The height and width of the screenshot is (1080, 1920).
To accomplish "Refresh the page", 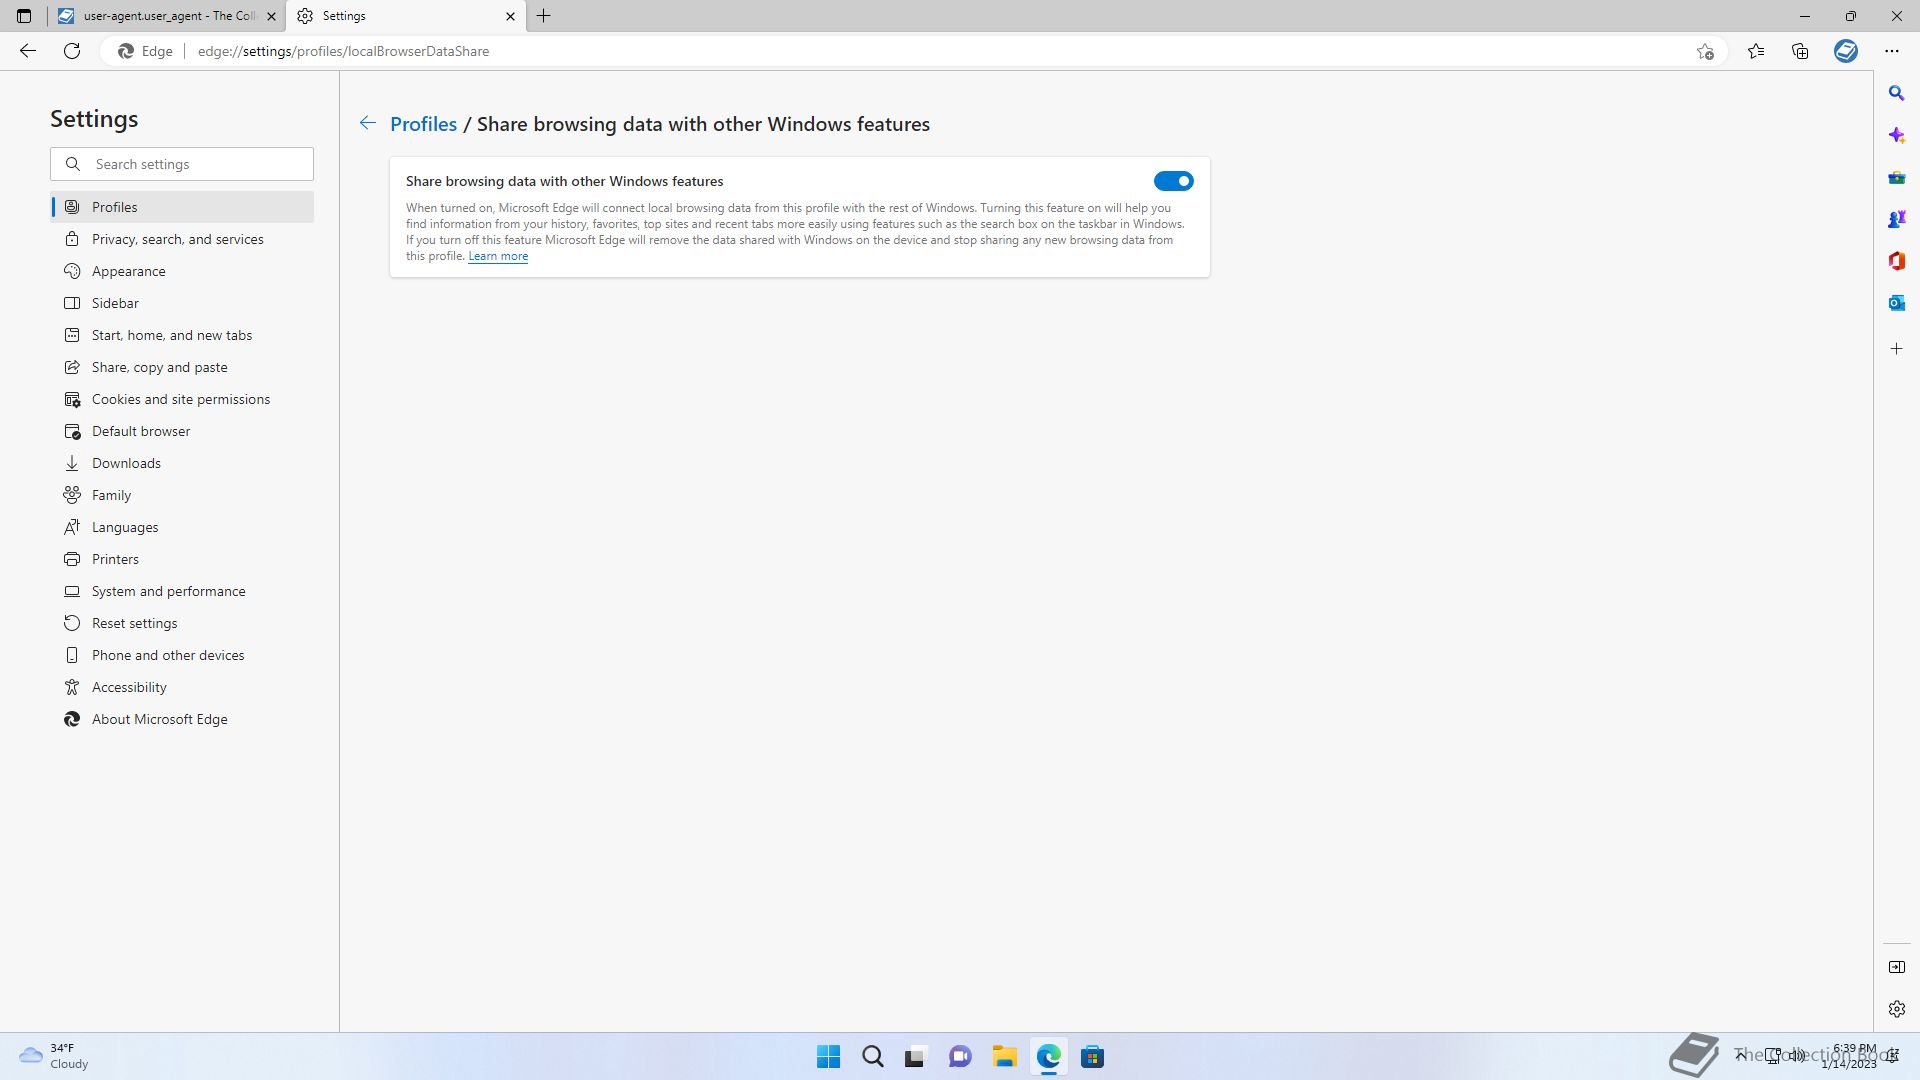I will (72, 51).
